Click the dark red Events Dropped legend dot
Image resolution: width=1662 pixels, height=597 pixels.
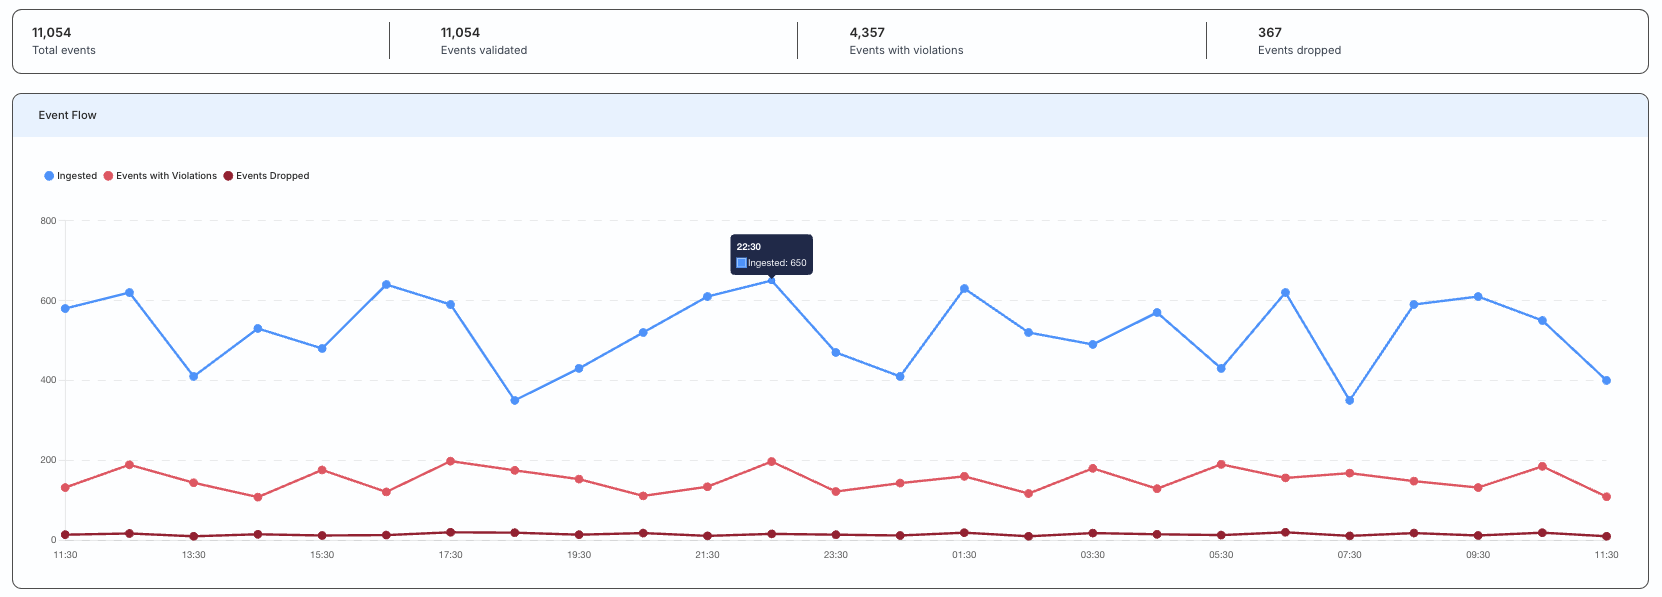click(x=228, y=176)
